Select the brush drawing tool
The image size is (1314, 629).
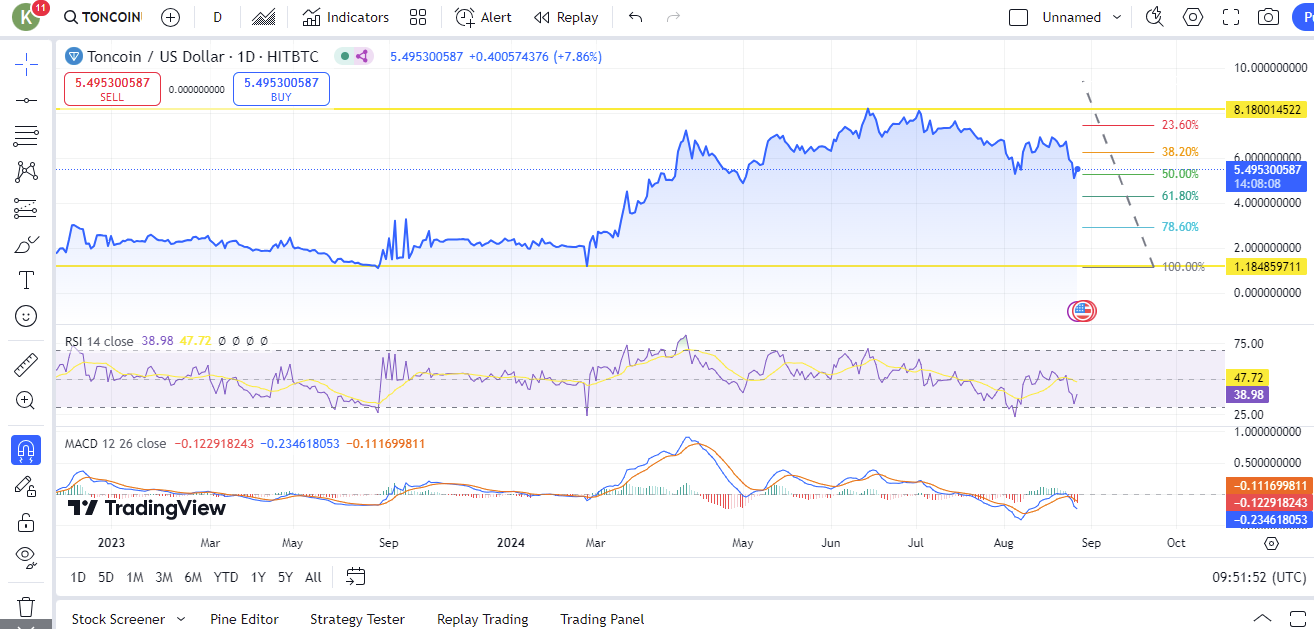point(26,244)
